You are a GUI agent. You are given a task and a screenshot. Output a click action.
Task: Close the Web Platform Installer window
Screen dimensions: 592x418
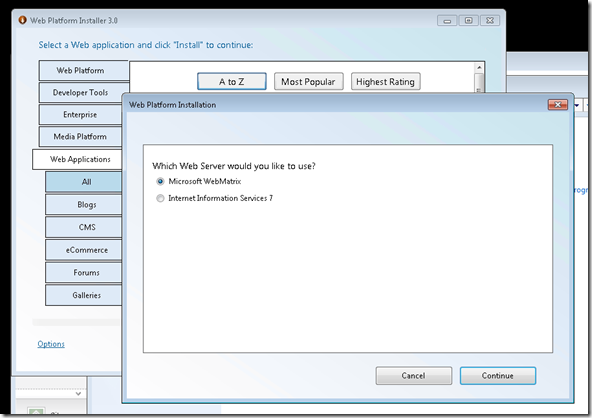coord(490,20)
